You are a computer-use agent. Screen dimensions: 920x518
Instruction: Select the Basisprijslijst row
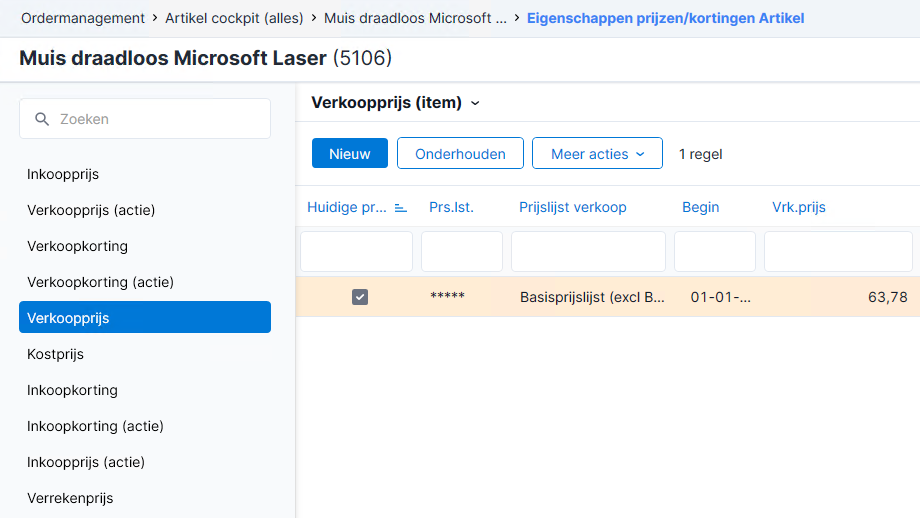(x=607, y=297)
